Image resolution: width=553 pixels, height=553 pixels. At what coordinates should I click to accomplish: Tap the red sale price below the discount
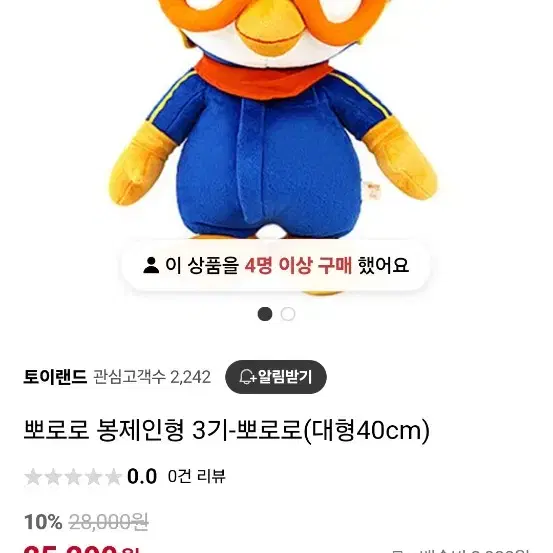(82, 549)
